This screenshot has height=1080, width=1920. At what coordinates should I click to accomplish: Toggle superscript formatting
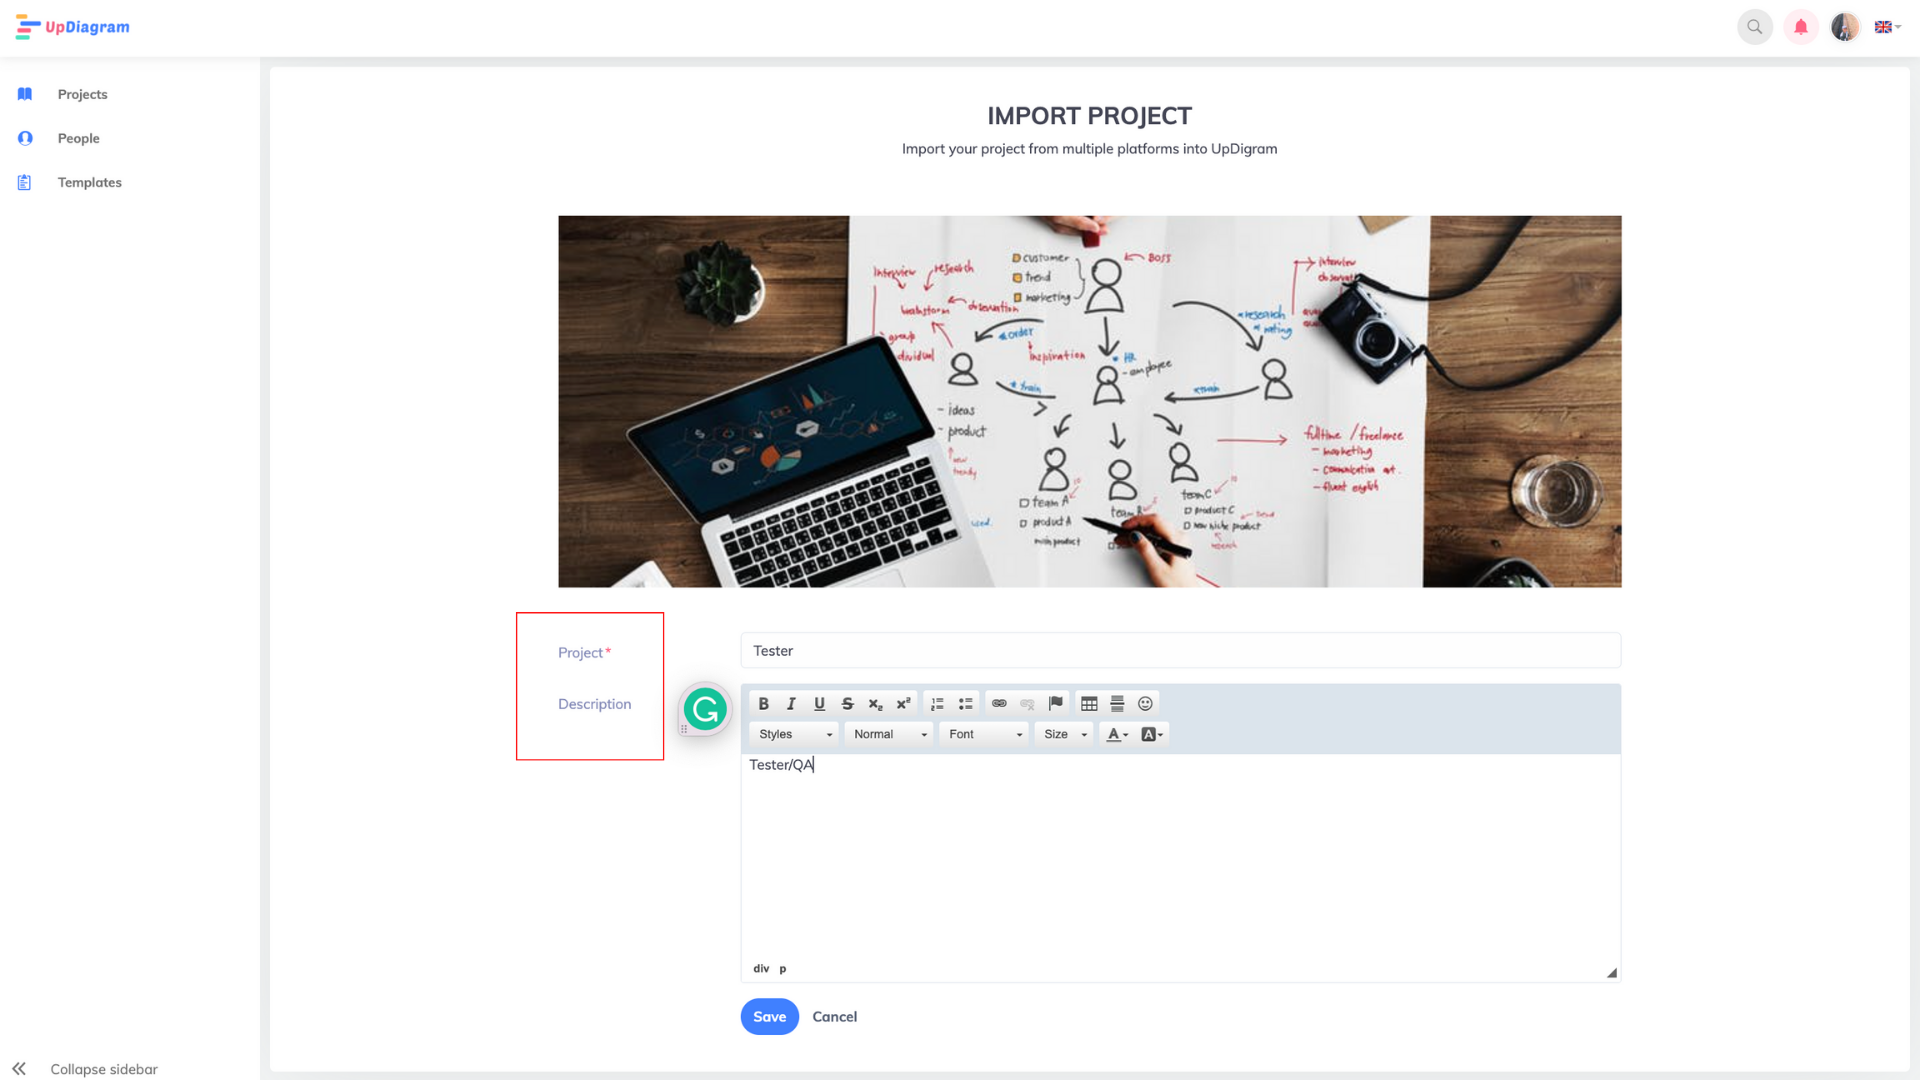pyautogui.click(x=903, y=703)
